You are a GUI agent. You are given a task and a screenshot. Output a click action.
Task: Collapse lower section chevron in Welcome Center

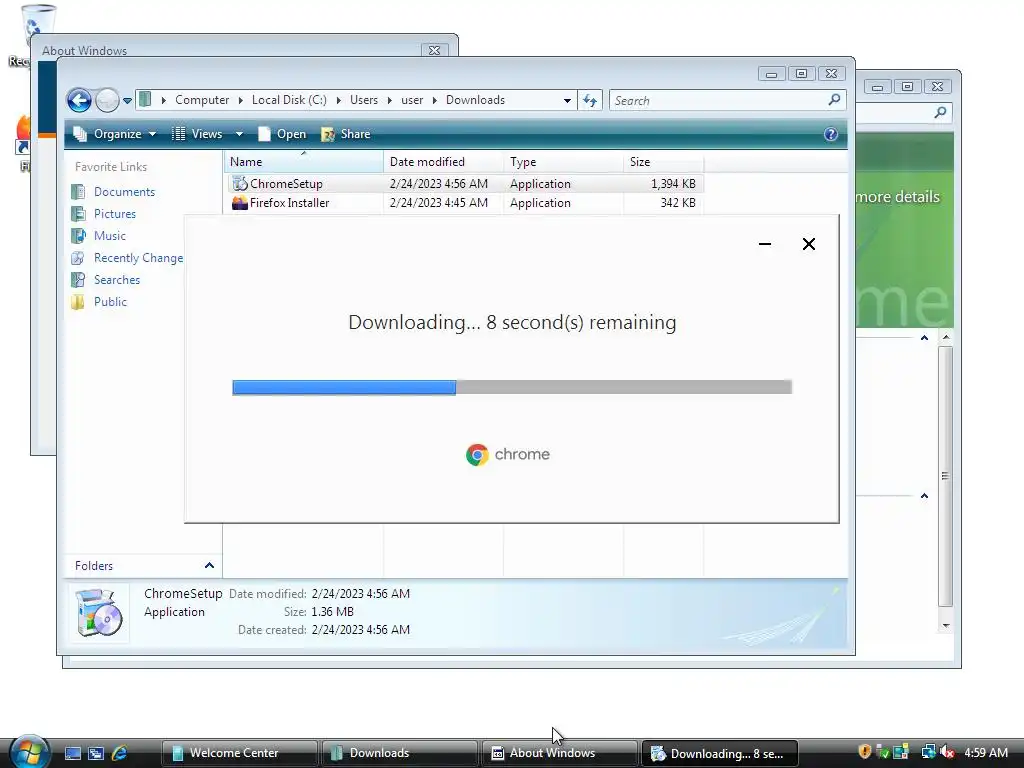click(924, 496)
